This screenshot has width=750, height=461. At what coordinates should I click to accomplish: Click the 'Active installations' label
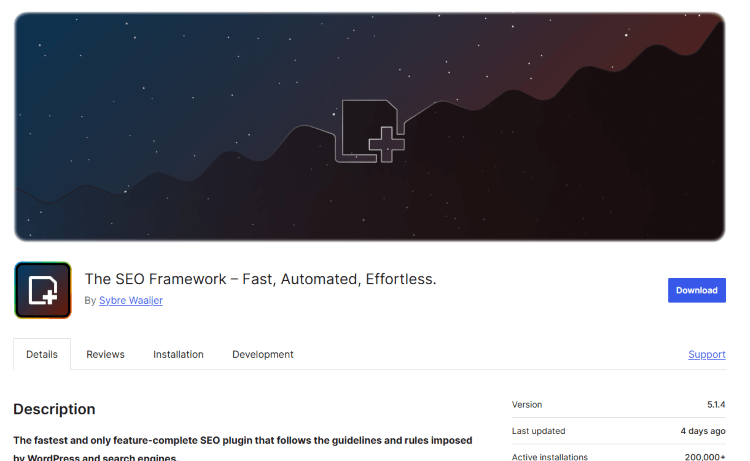pyautogui.click(x=550, y=457)
